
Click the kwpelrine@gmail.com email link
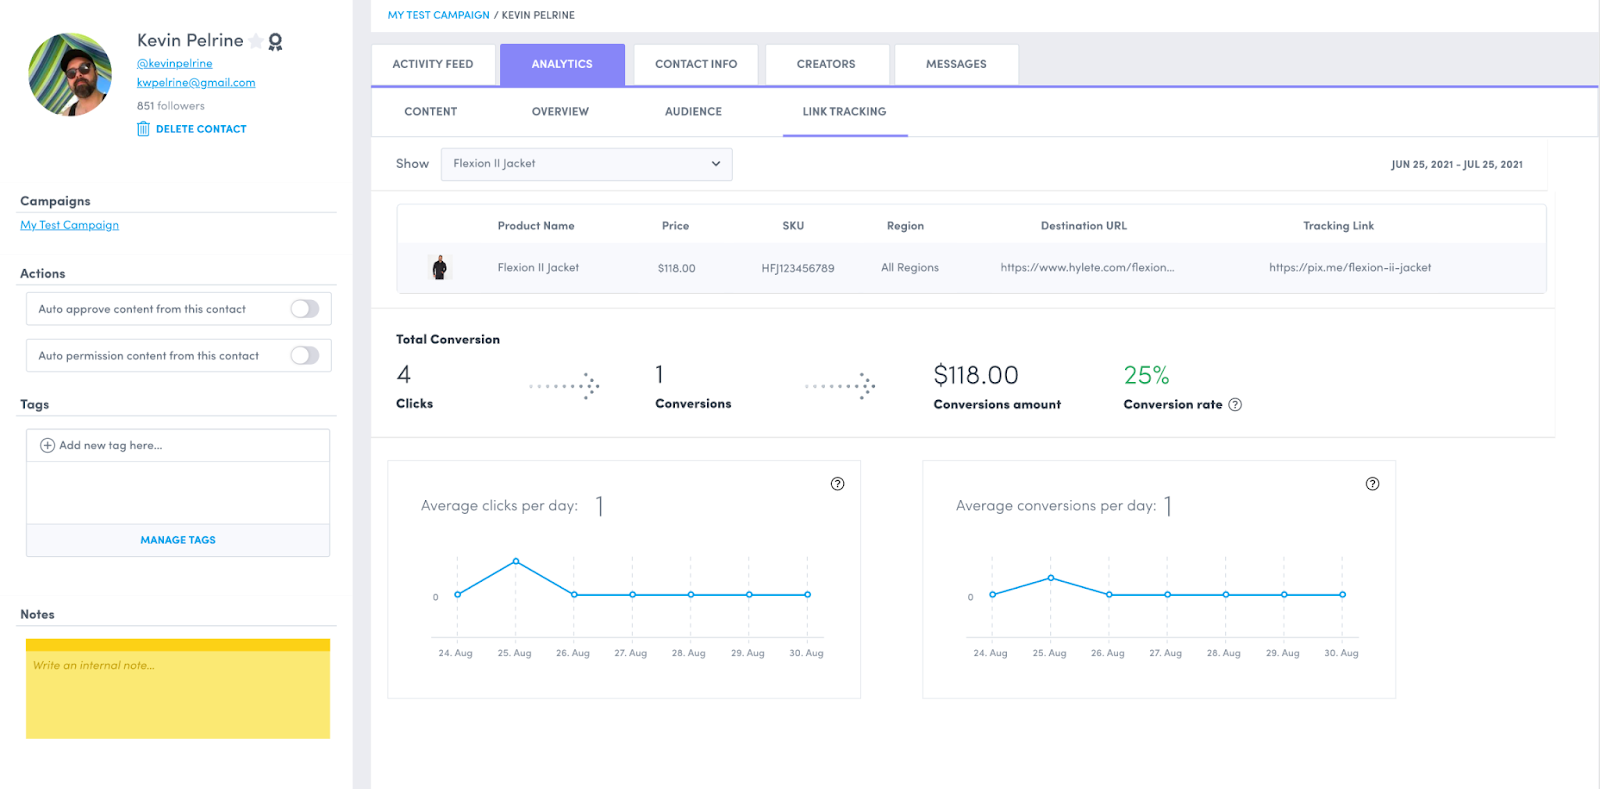pos(196,83)
